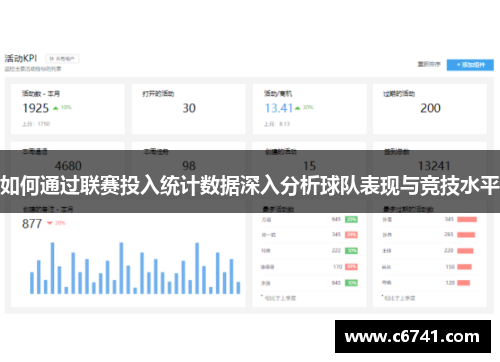Open the user filter dropdown beside 活动KPI
The width and height of the screenshot is (500, 362).
click(62, 59)
